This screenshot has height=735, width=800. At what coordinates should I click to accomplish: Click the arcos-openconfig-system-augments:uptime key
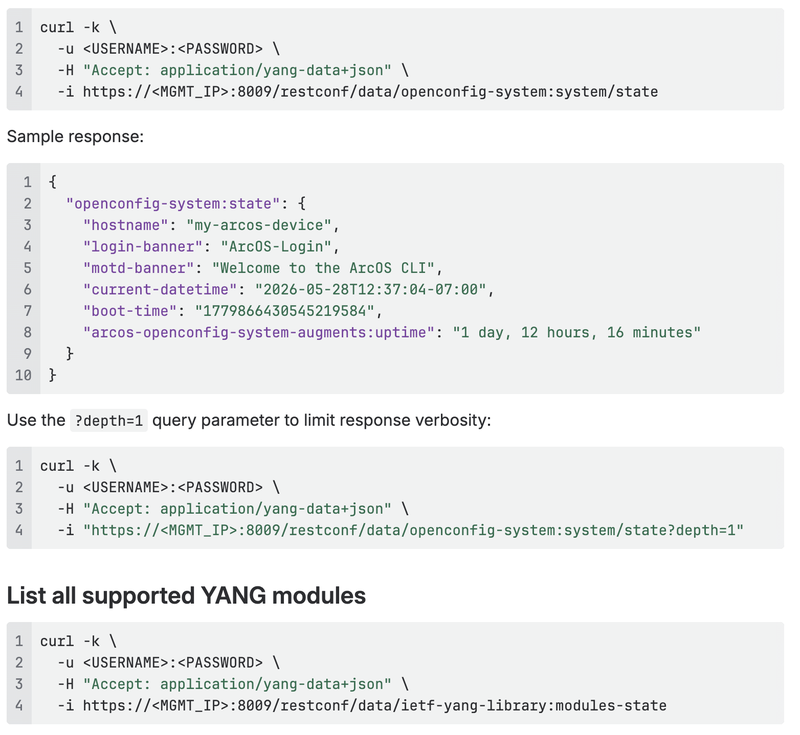[x=259, y=332]
